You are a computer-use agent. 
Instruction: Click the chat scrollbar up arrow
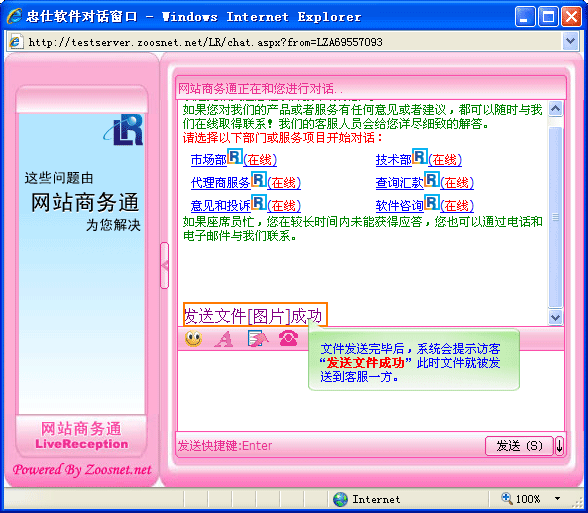(555, 109)
